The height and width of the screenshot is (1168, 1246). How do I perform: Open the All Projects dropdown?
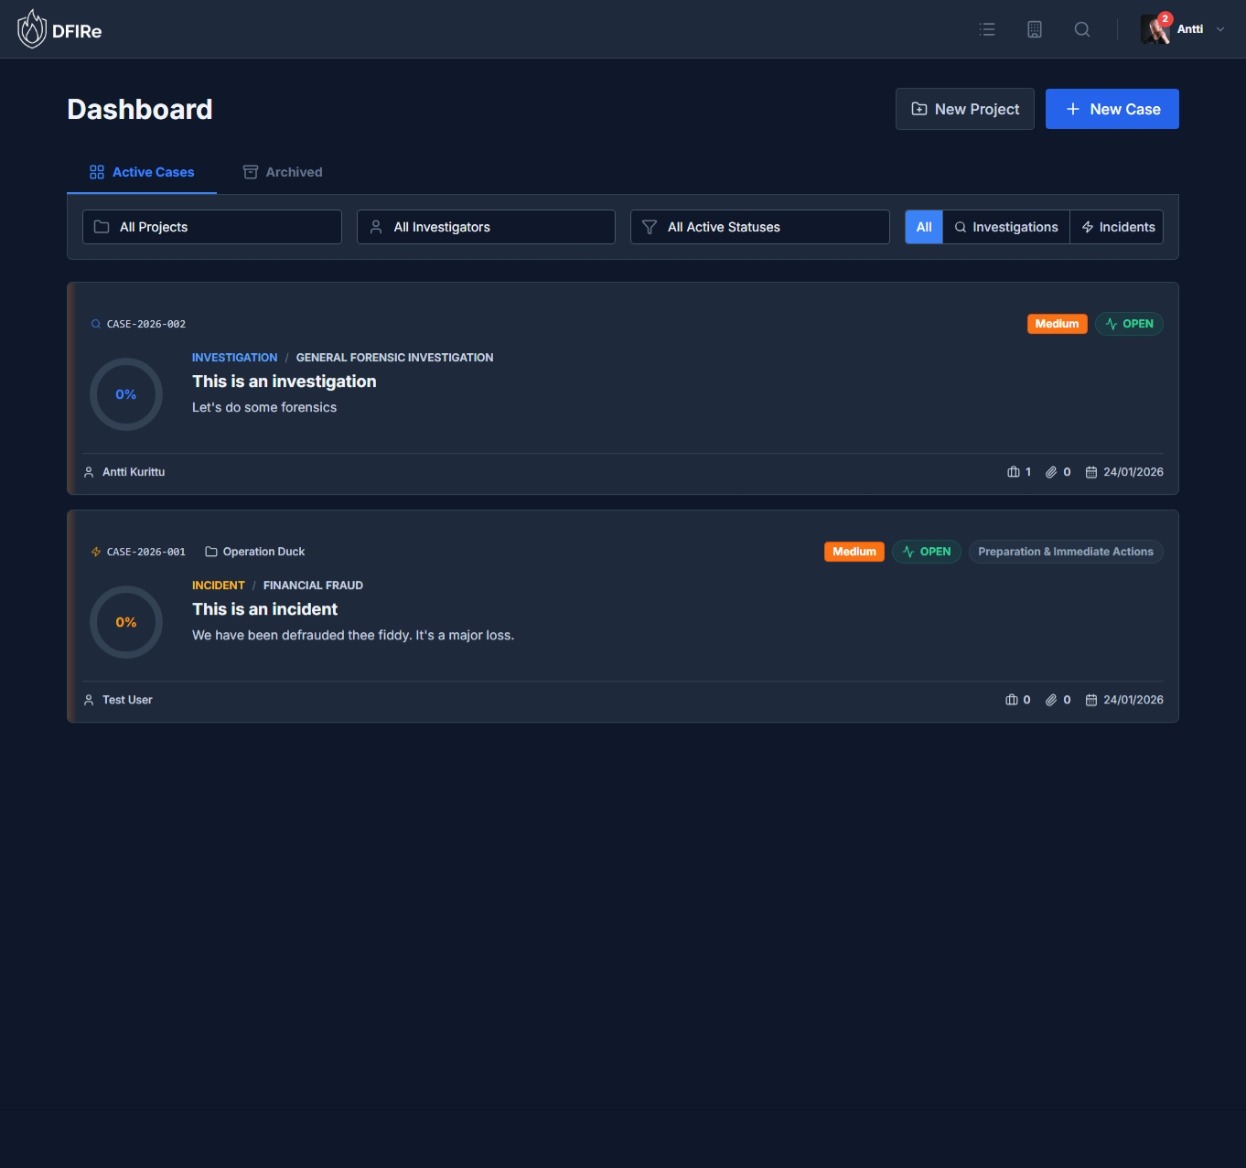click(211, 227)
